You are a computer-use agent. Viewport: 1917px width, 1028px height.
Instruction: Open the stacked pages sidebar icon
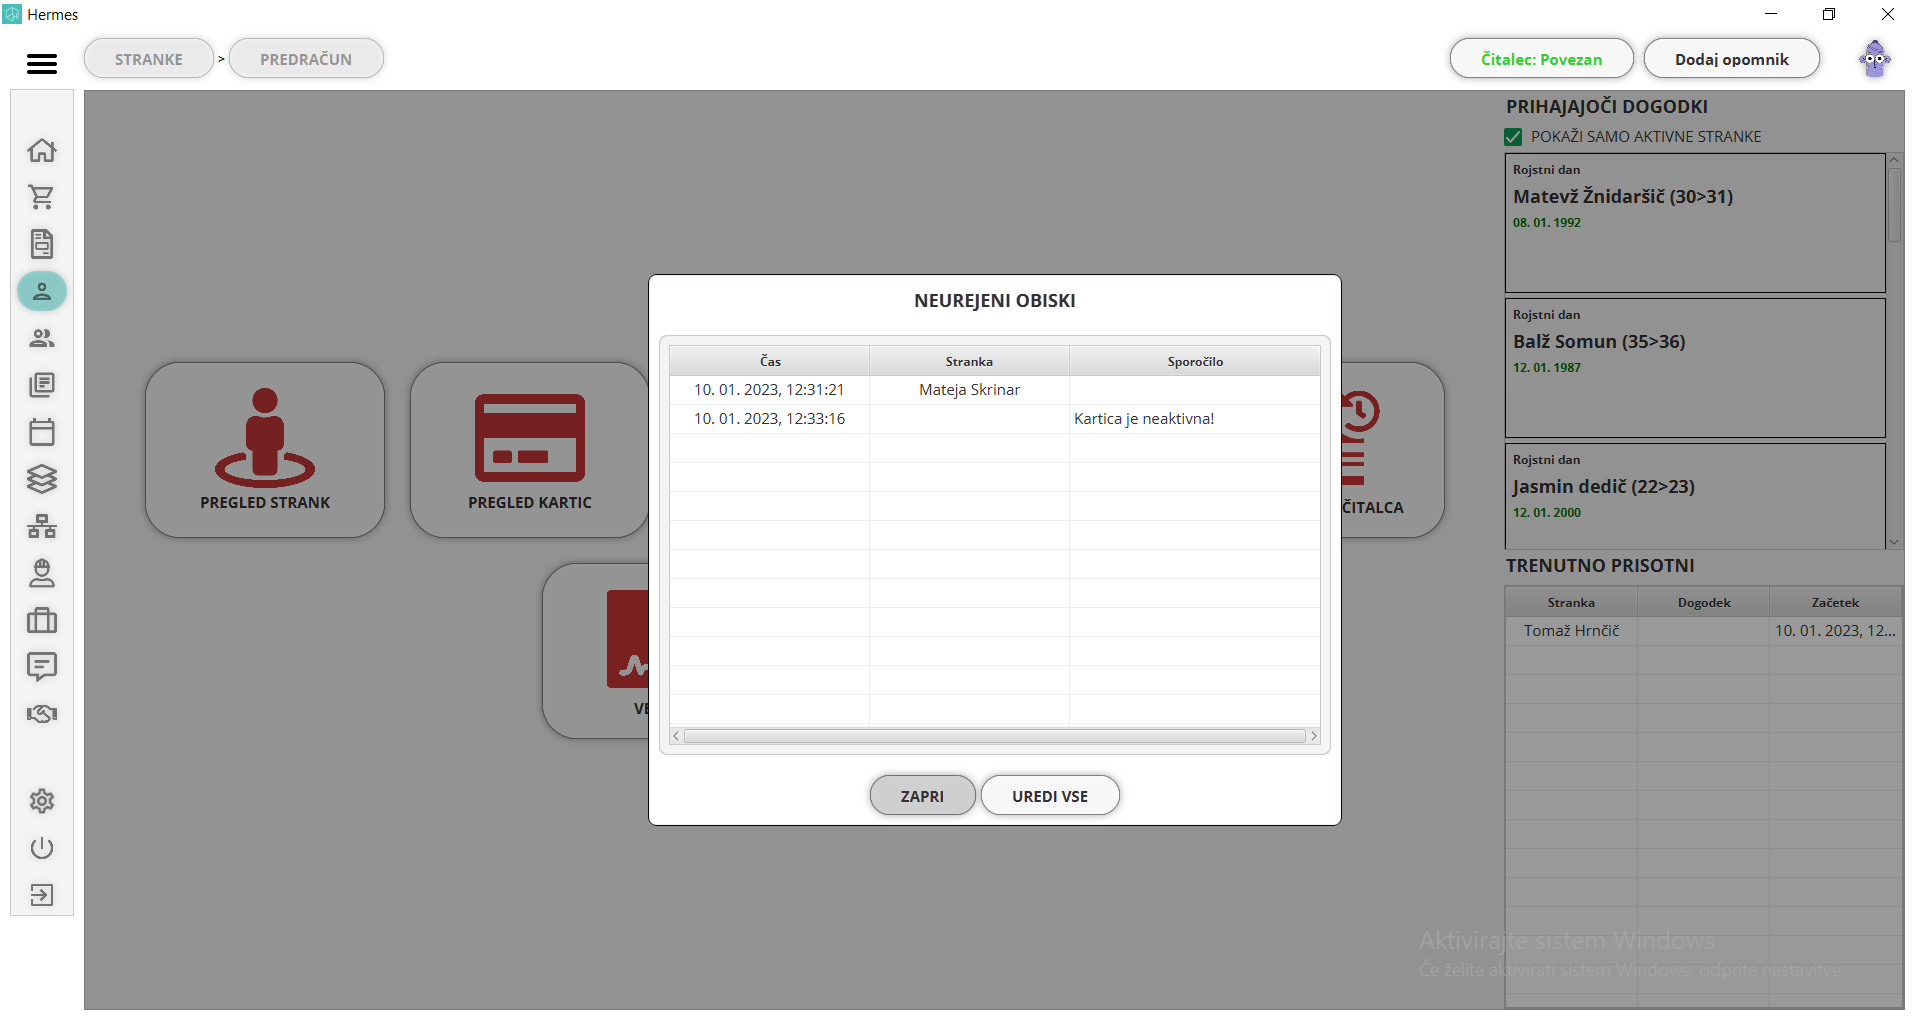coord(42,385)
